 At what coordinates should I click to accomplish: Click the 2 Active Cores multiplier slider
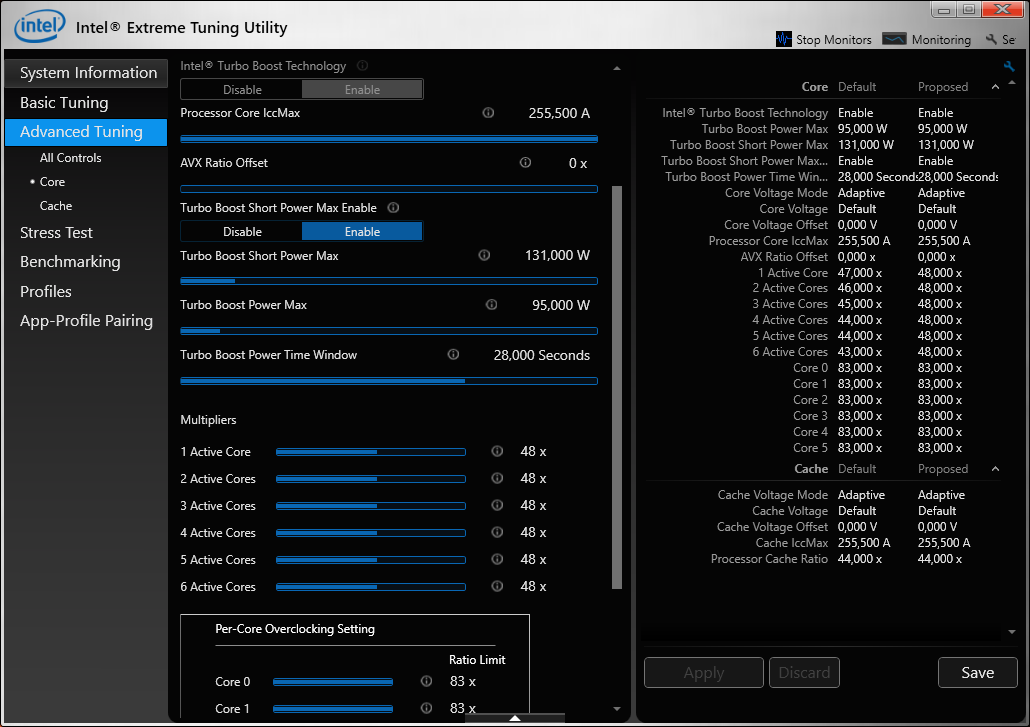[x=371, y=479]
